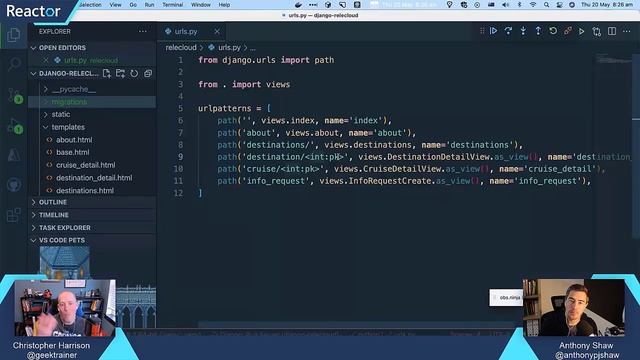The image size is (640, 360).
Task: Open the GitHub view in the activity bar
Action: coord(14,185)
